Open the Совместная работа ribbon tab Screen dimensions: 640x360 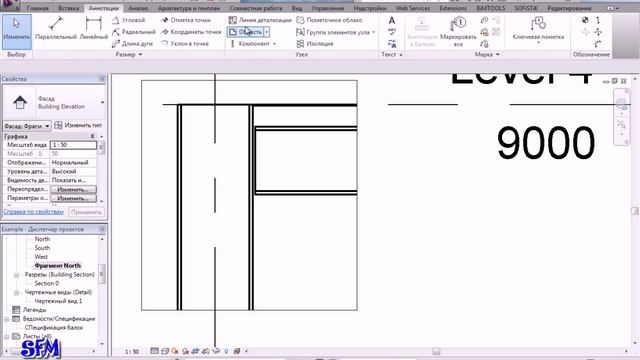[x=256, y=8]
